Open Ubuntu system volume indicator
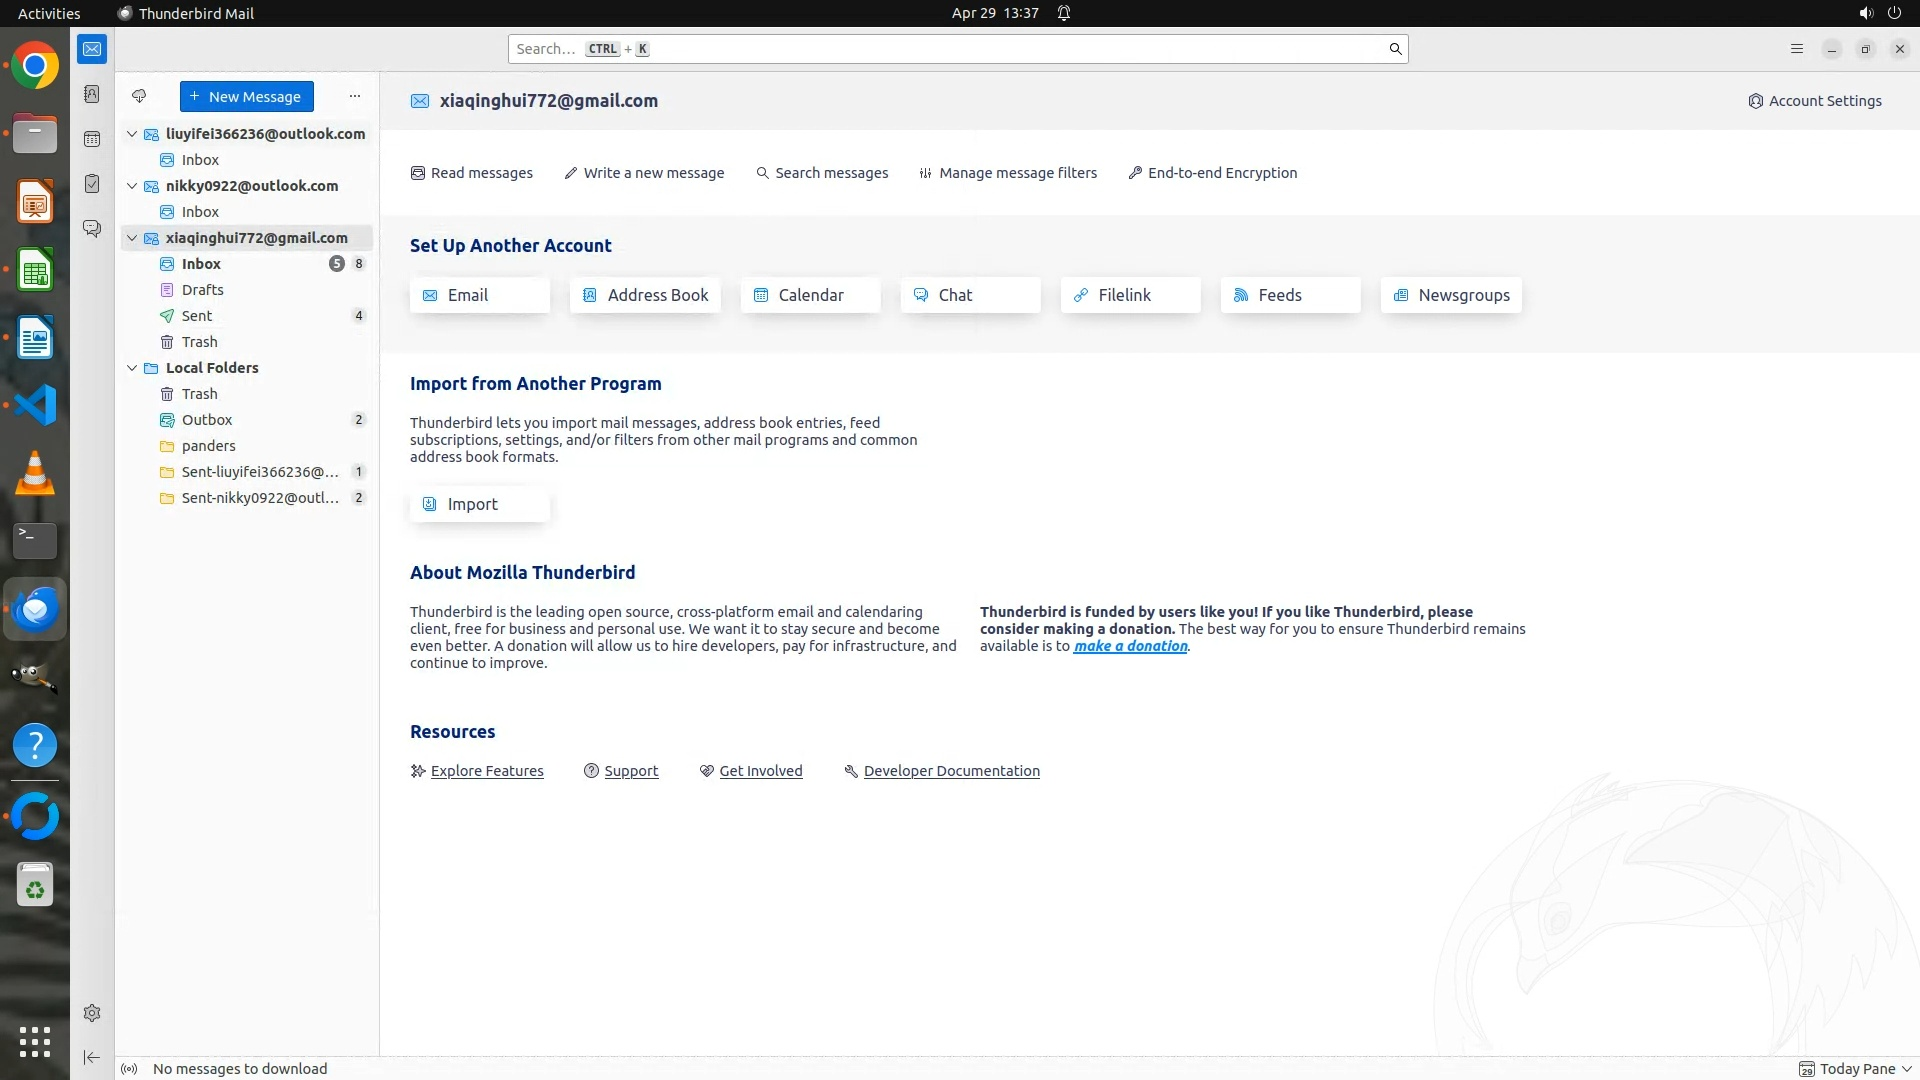Image resolution: width=1920 pixels, height=1080 pixels. tap(1865, 13)
